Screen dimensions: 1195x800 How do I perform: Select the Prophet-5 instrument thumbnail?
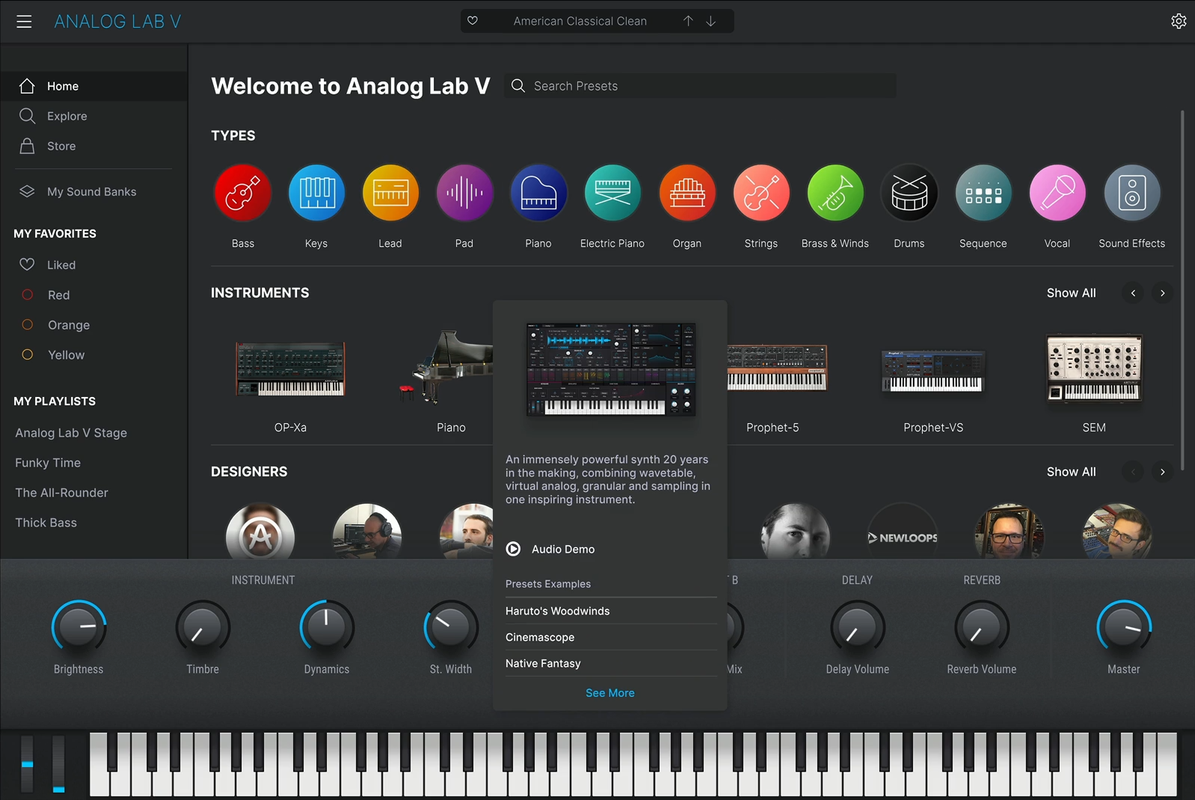click(x=777, y=367)
